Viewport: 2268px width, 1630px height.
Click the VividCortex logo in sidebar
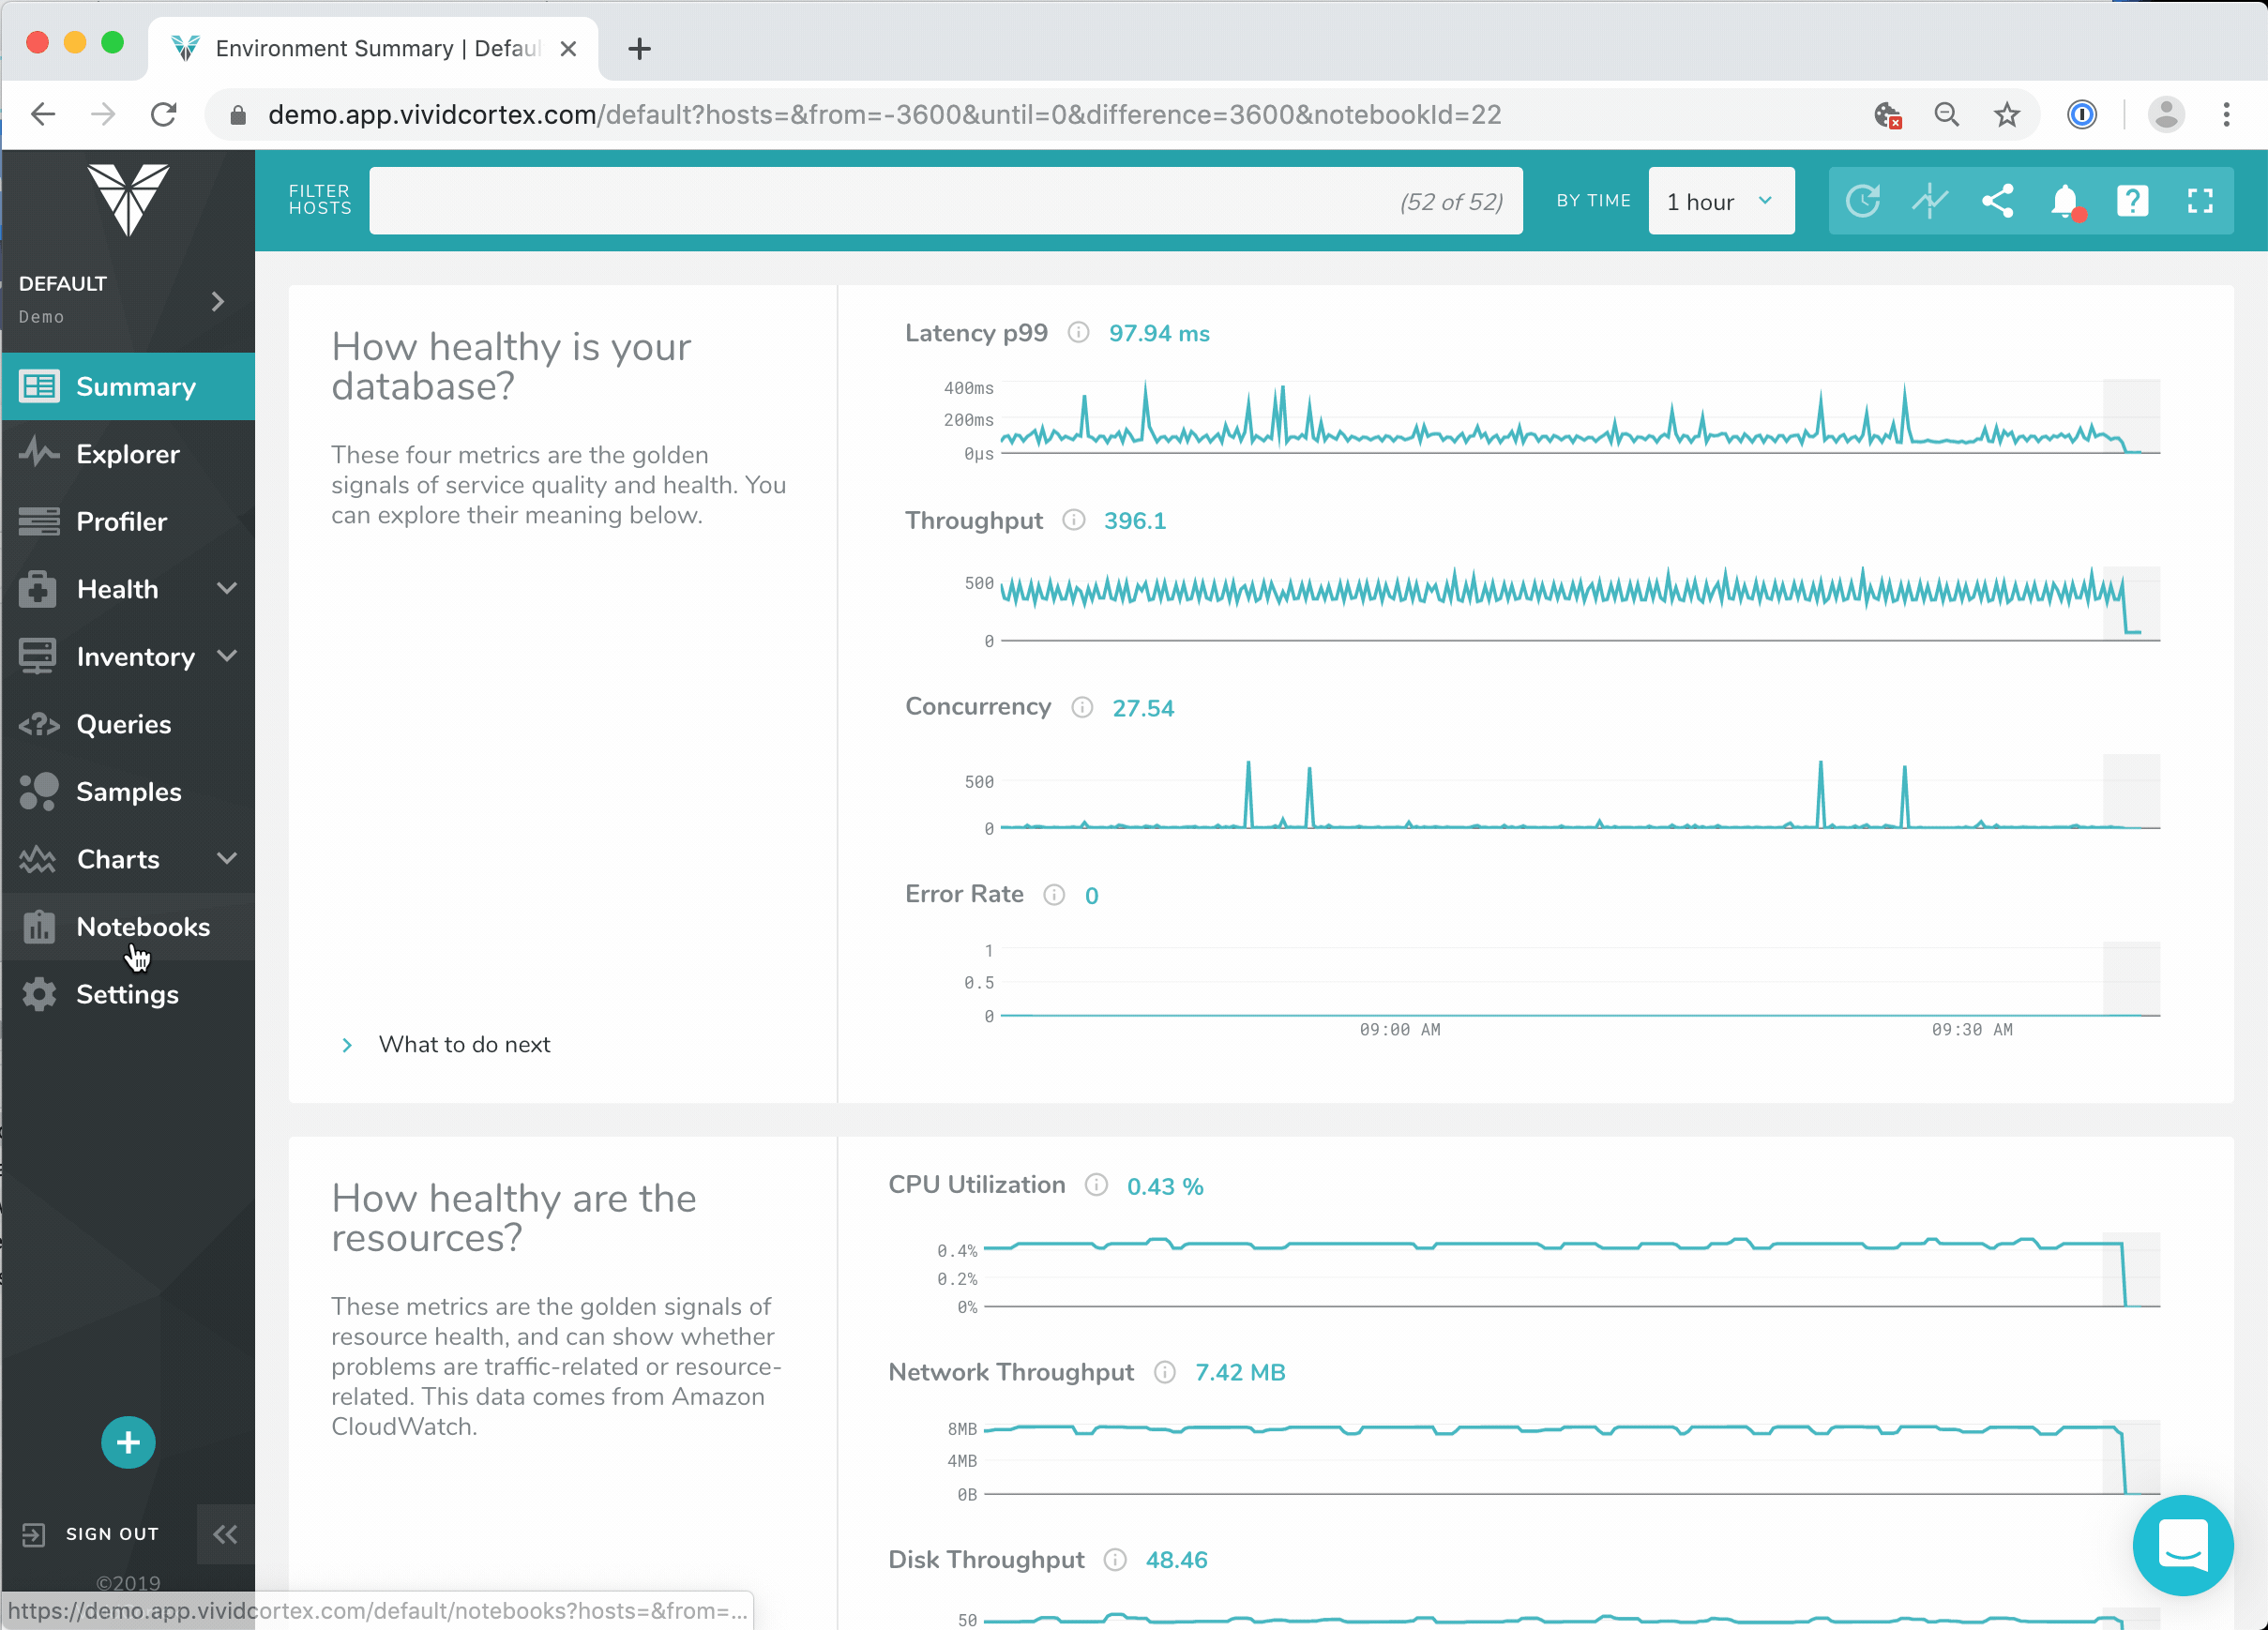point(128,199)
